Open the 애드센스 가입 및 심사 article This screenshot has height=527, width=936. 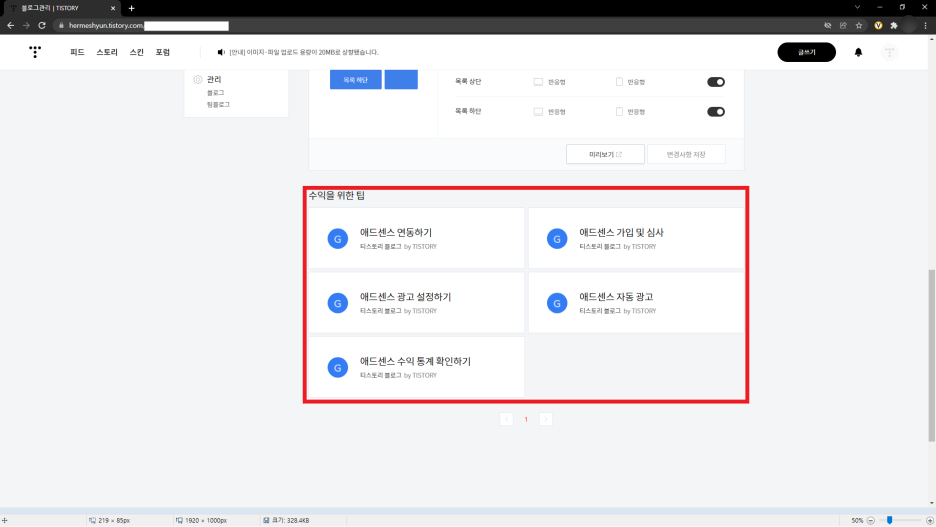point(621,232)
